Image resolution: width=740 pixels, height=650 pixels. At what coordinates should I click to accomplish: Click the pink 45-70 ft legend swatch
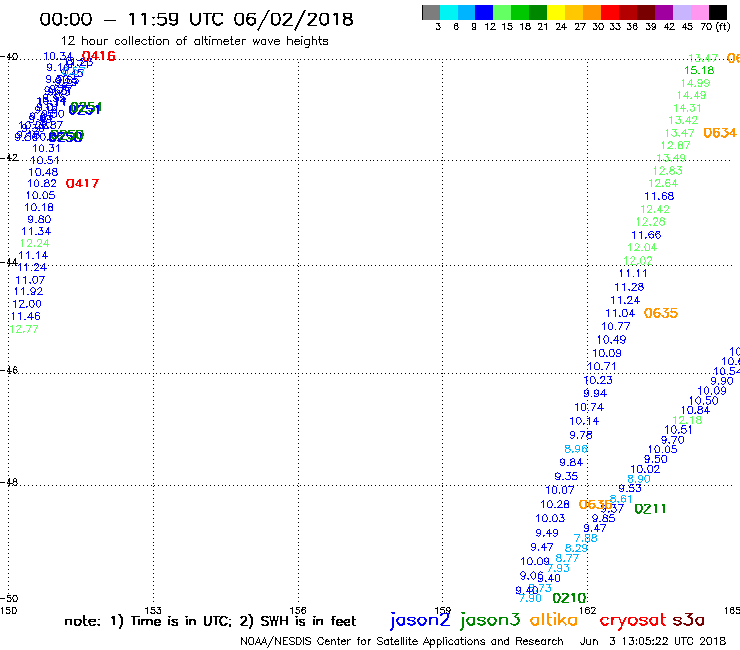coord(699,12)
